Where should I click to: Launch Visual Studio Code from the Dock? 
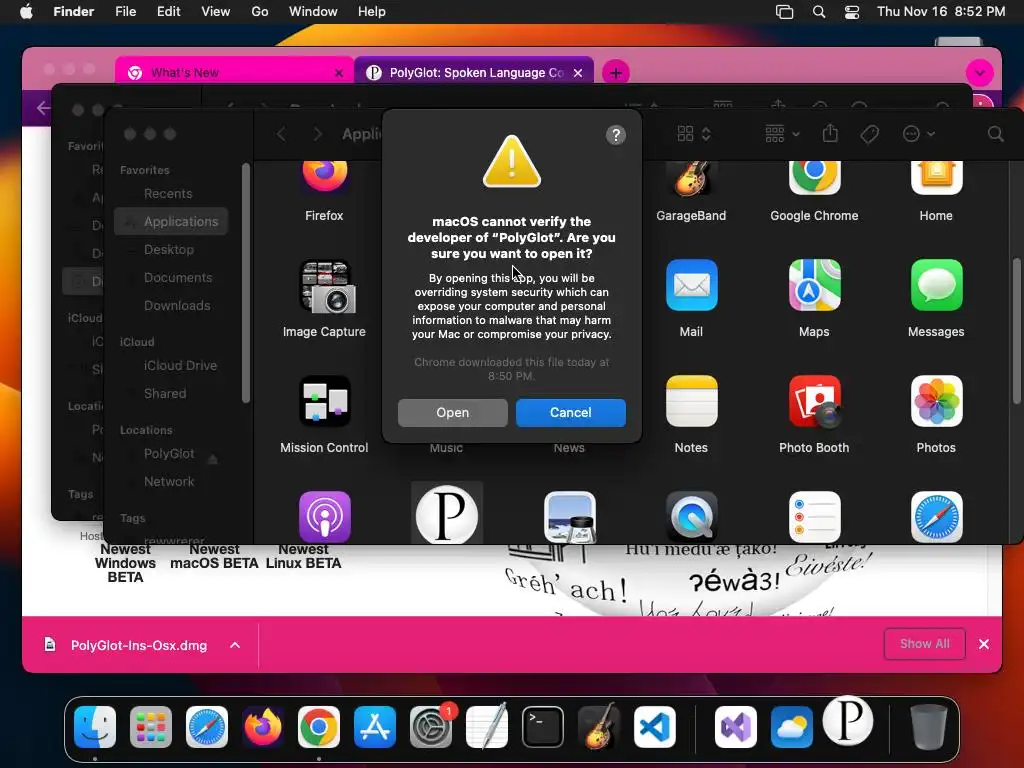pyautogui.click(x=654, y=727)
